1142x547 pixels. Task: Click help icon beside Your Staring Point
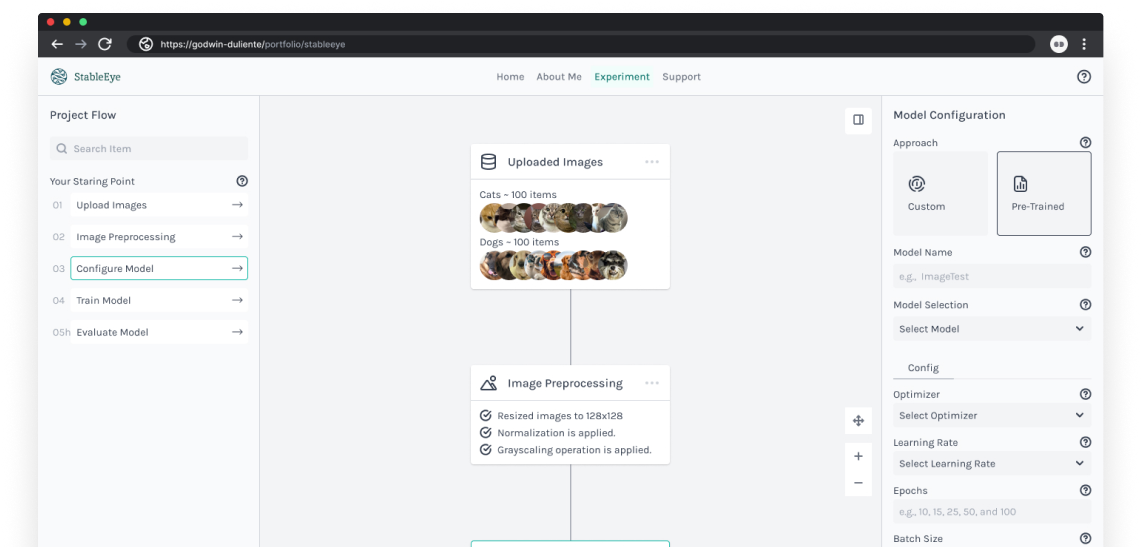[x=242, y=181]
